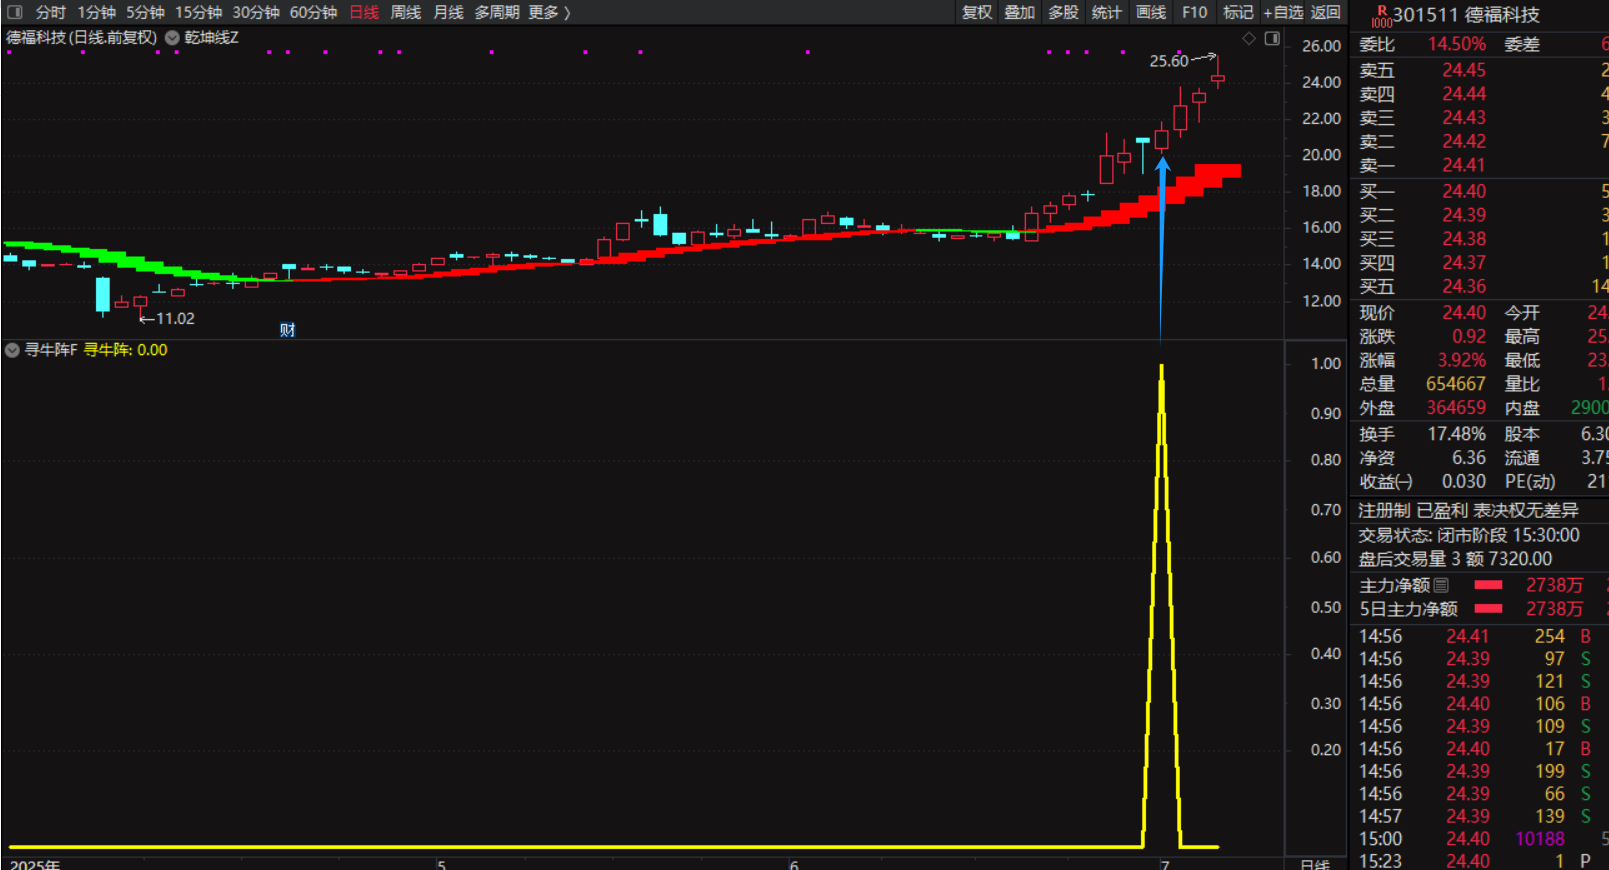Select the 周线 weekly chart tab
Image resolution: width=1609 pixels, height=870 pixels.
tap(405, 12)
